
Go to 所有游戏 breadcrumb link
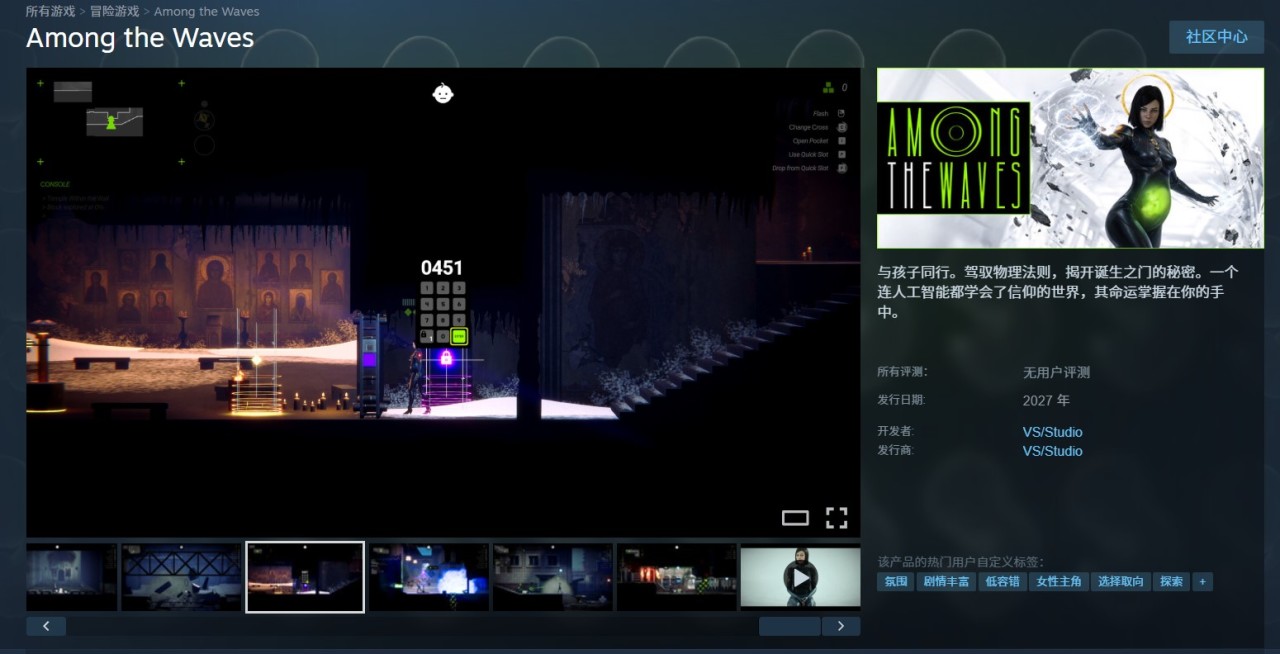coord(50,11)
